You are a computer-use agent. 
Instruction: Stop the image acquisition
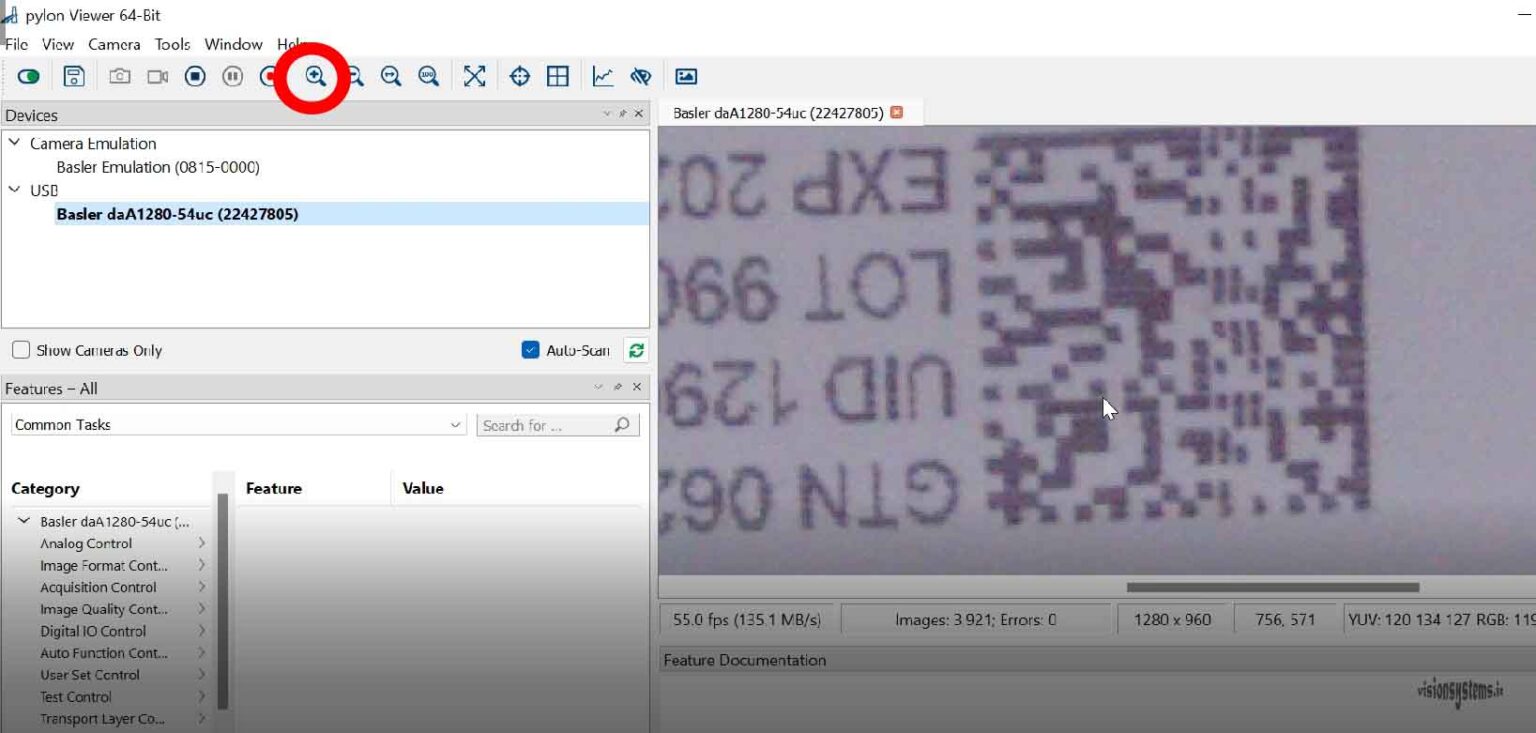195,75
